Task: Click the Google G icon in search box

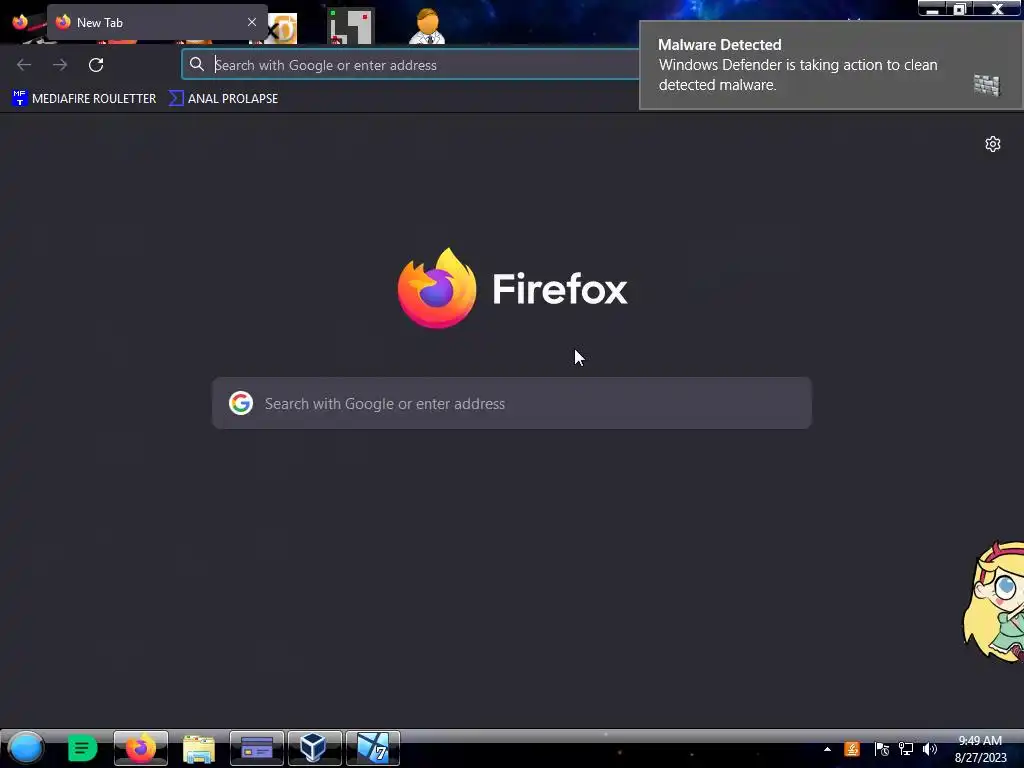Action: tap(241, 403)
